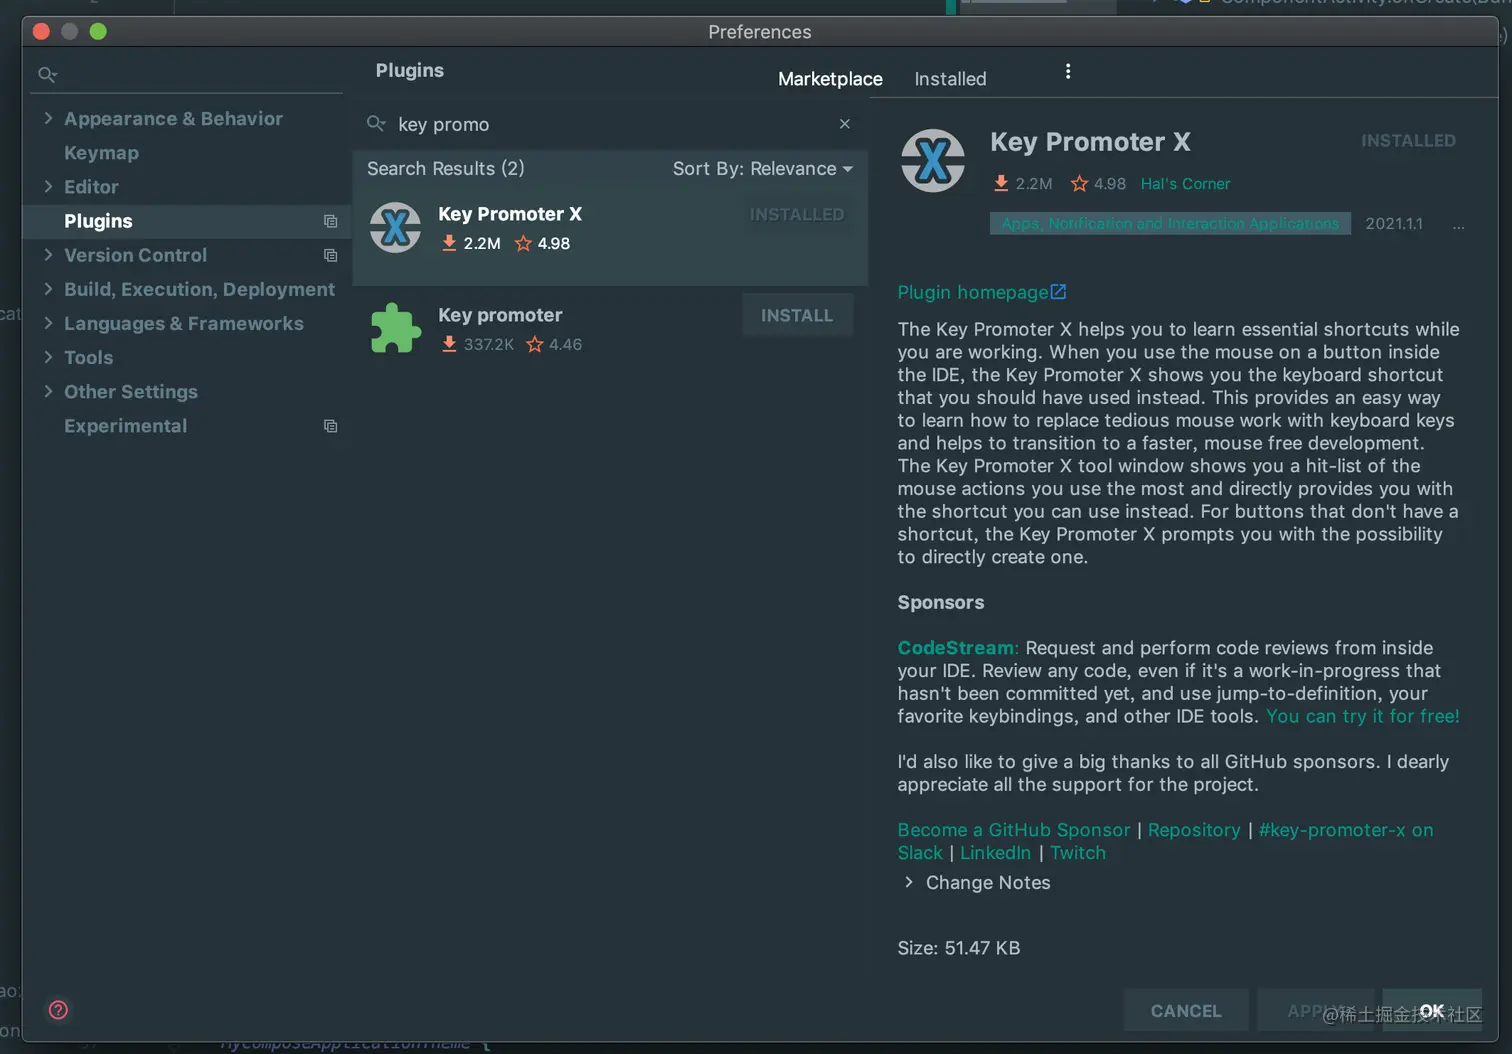
Task: Open the CodeStream sponsor link
Action: click(955, 647)
